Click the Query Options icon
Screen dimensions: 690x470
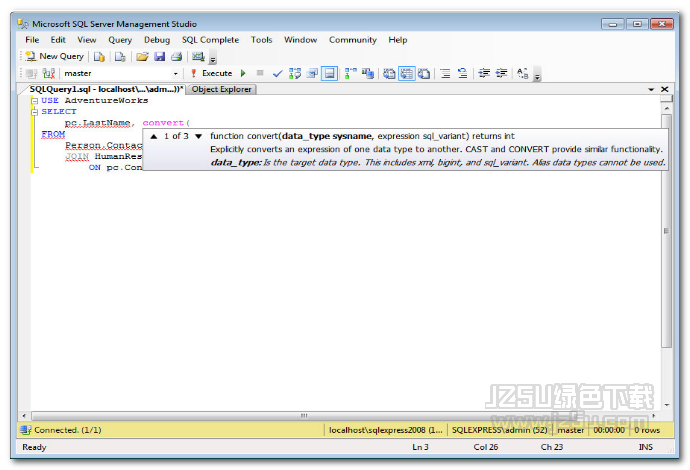click(x=312, y=73)
